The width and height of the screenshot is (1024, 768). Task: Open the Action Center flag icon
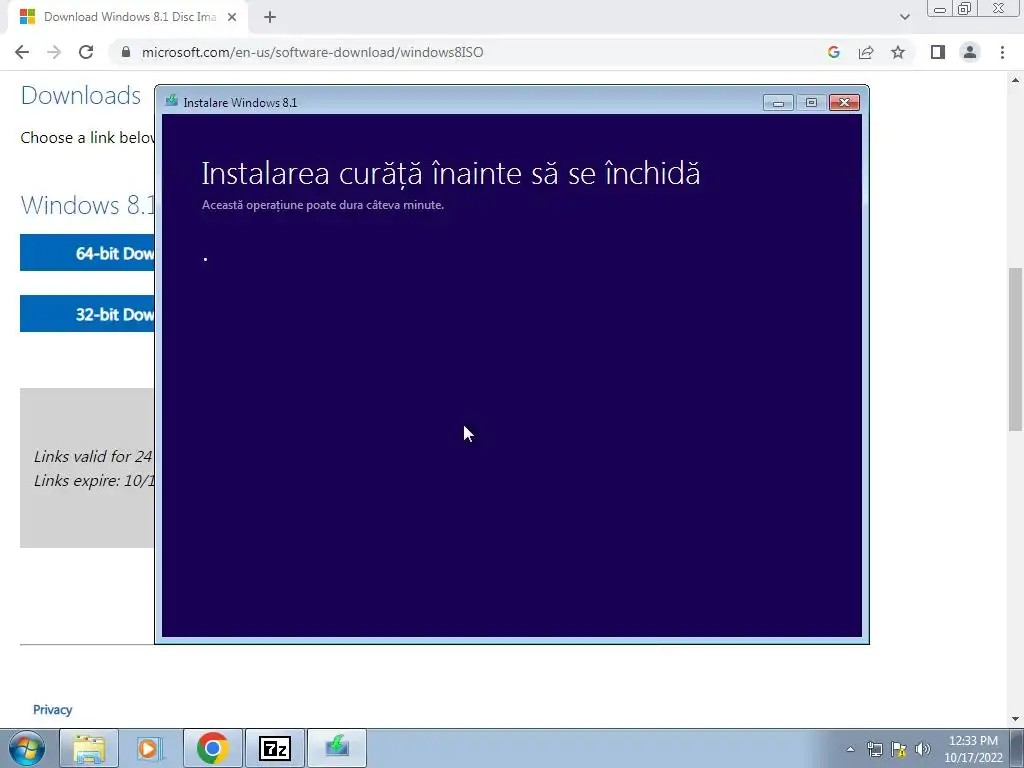coord(899,749)
